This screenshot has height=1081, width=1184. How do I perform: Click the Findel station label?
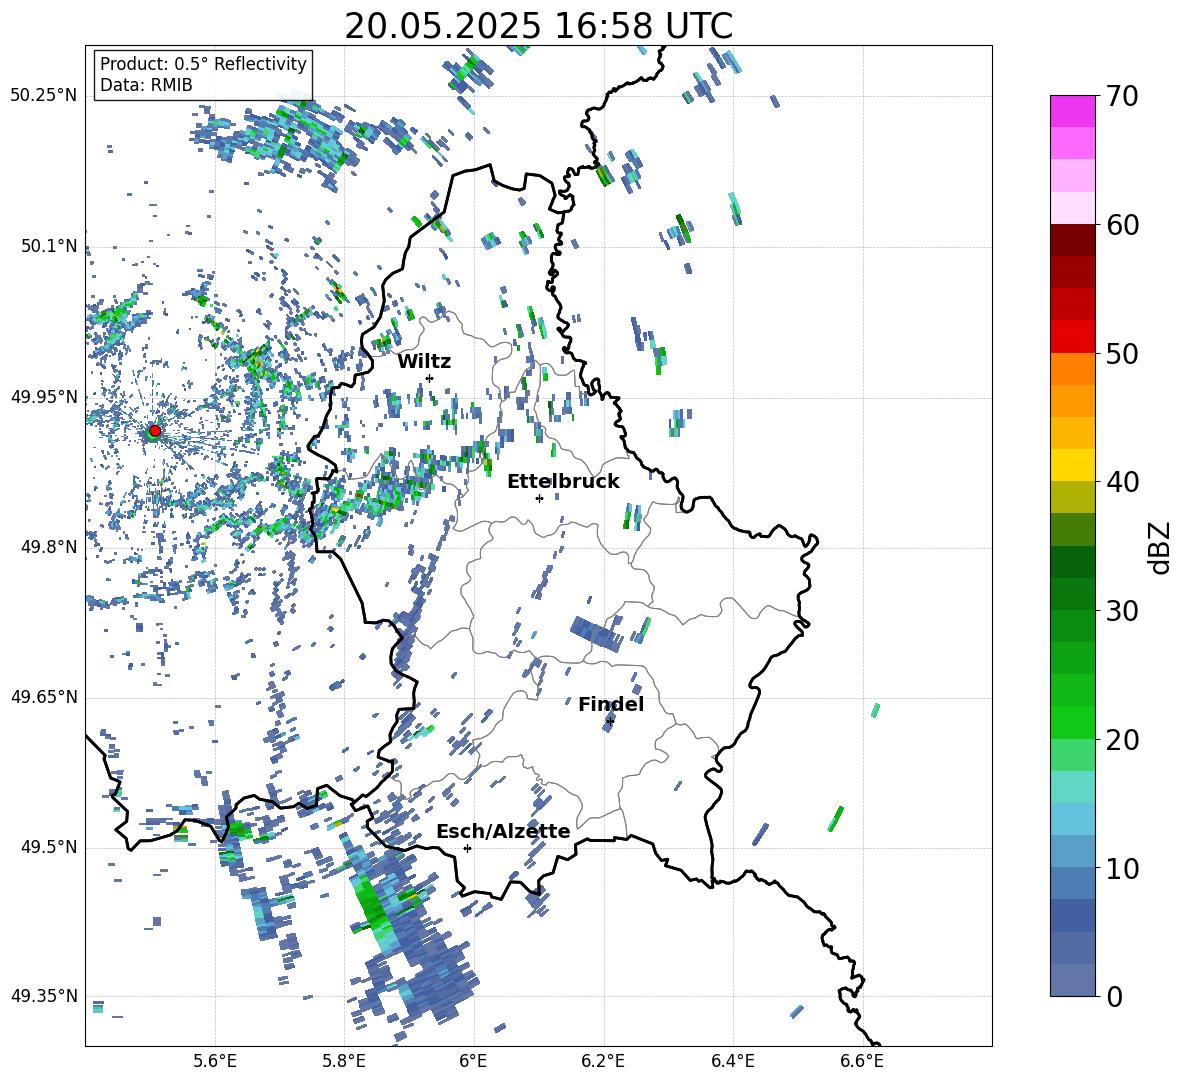[x=611, y=704]
